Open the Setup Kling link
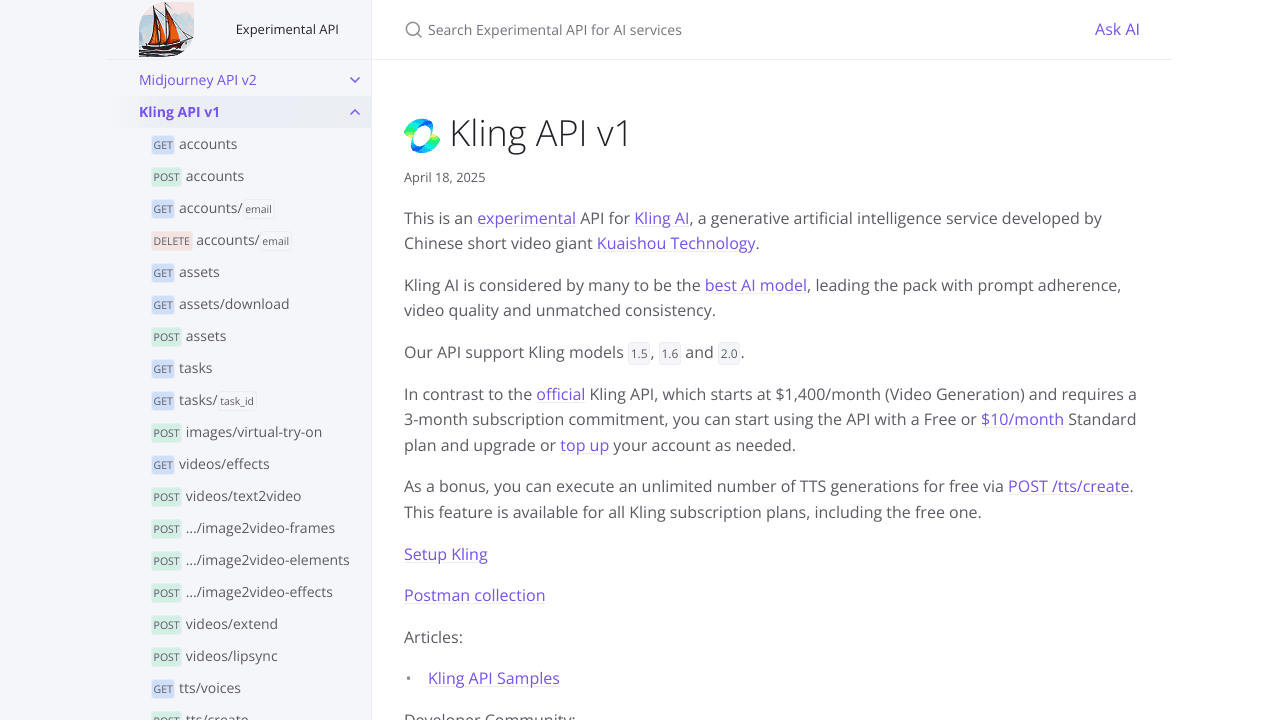This screenshot has width=1280, height=720. (446, 554)
